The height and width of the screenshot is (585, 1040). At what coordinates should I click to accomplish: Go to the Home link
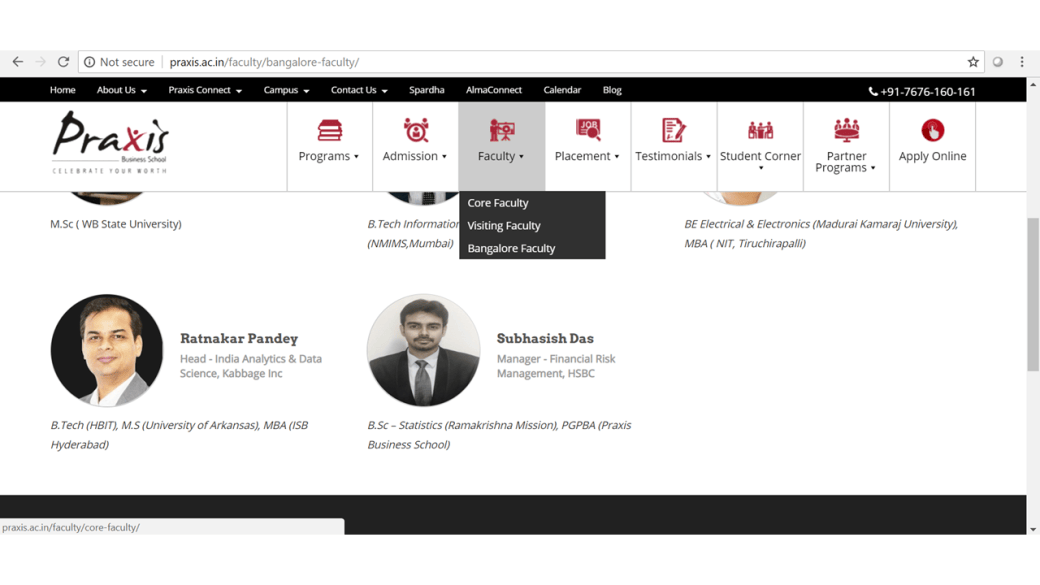62,90
